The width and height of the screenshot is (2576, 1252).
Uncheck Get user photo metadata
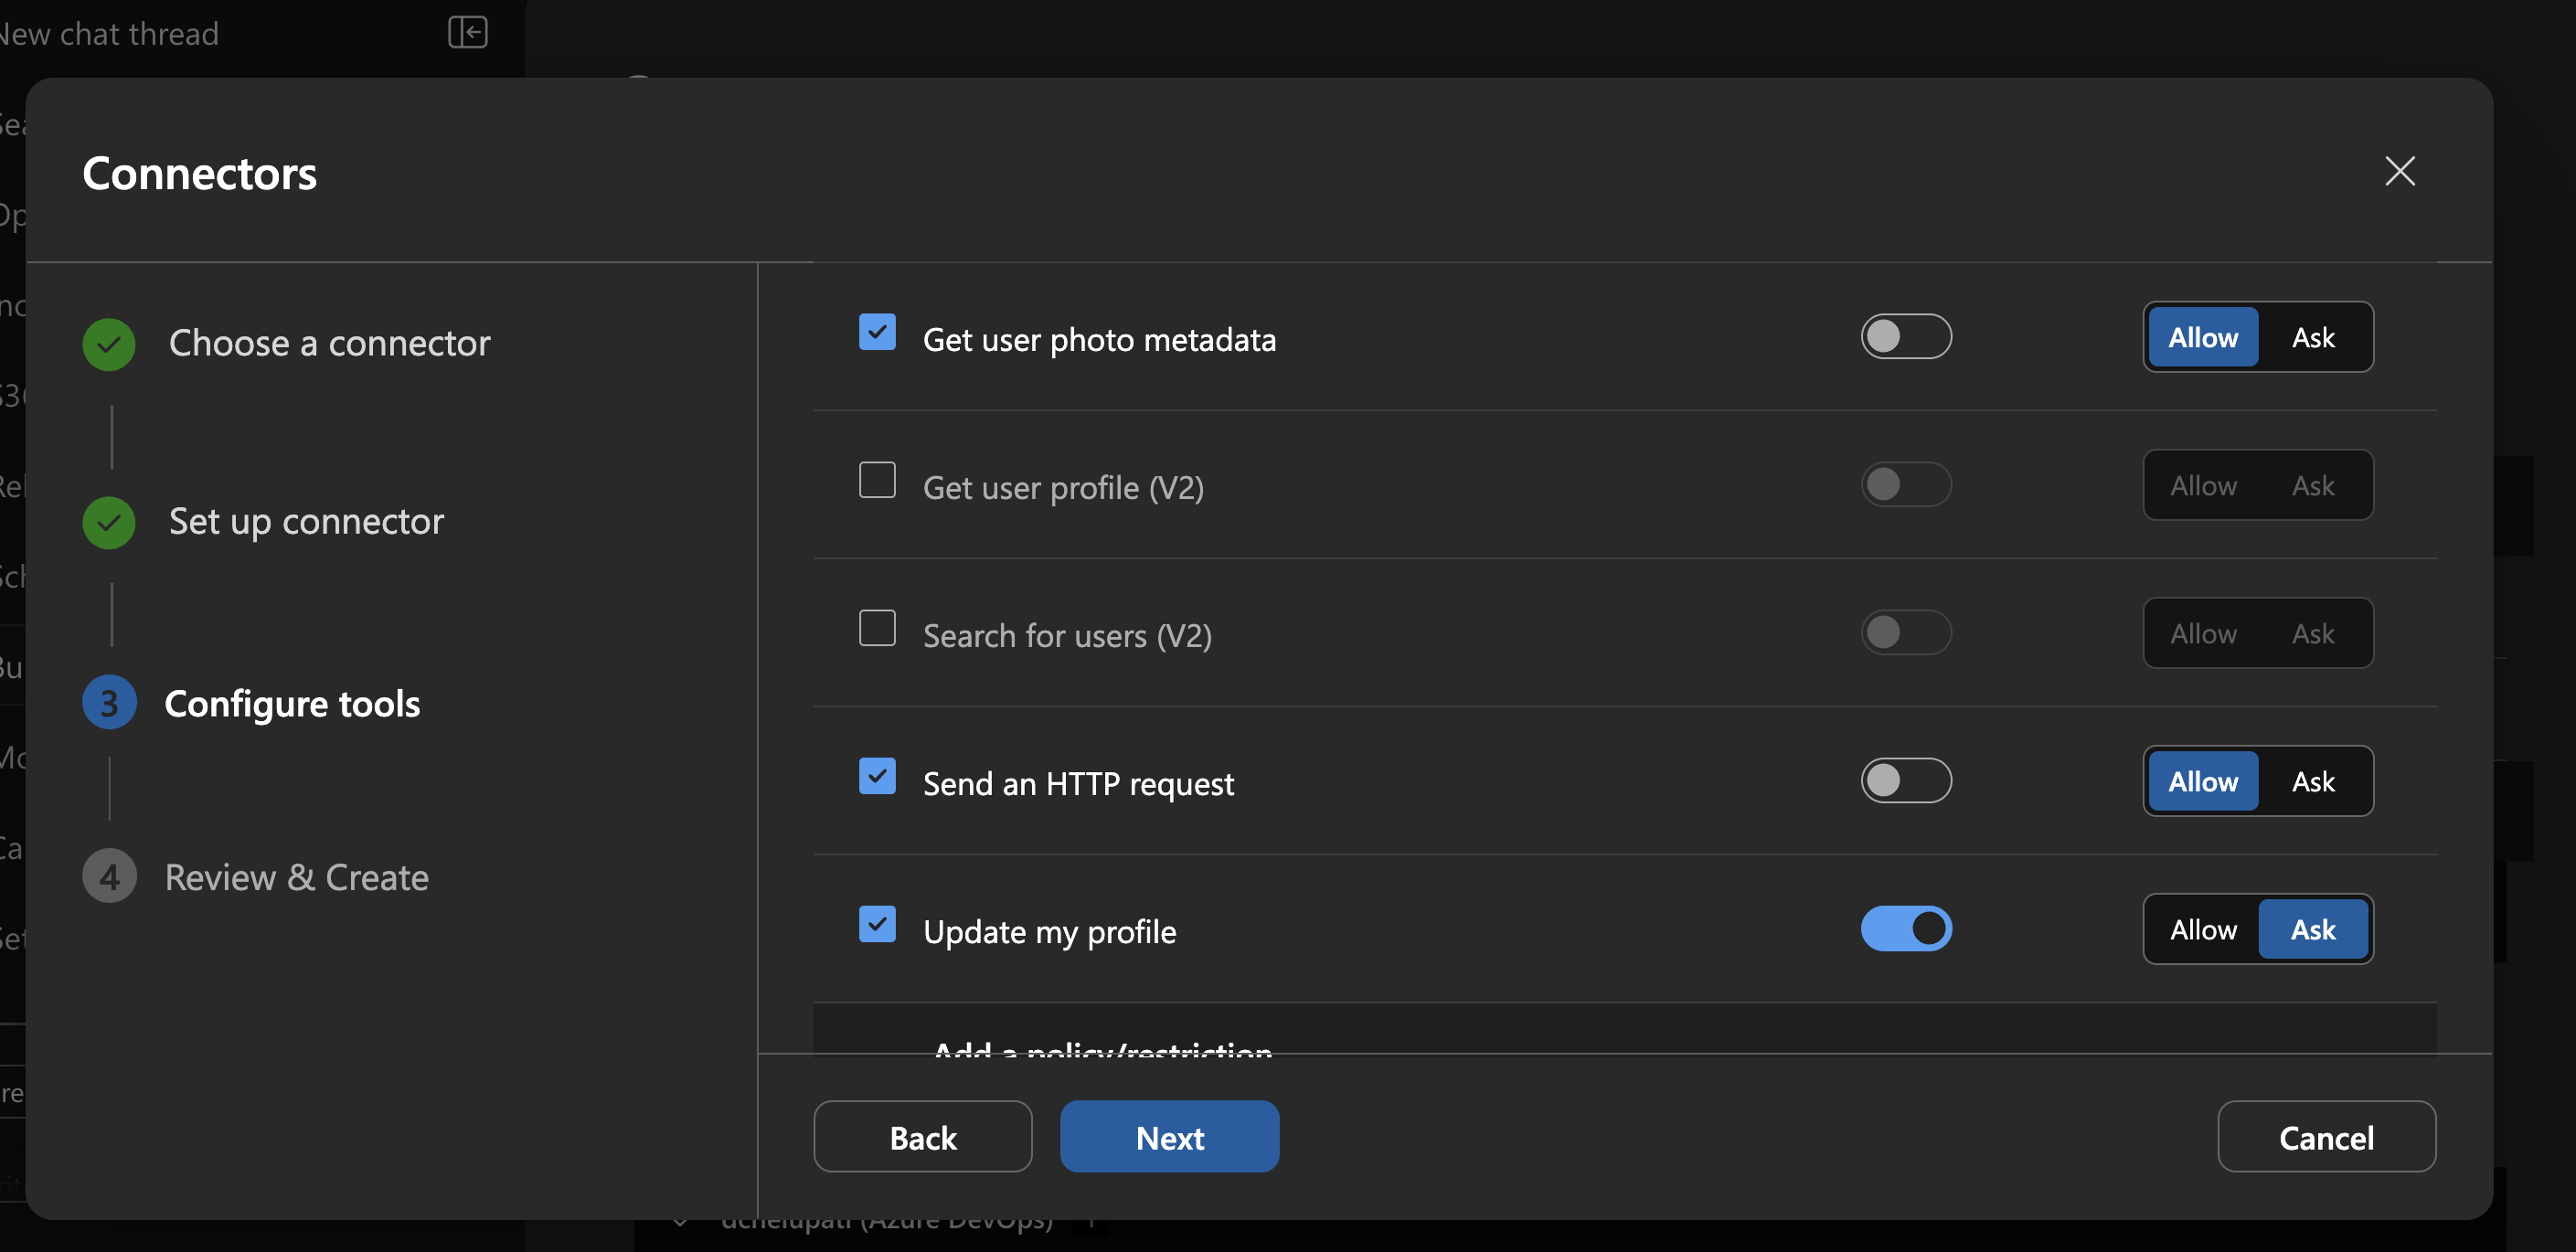877,332
